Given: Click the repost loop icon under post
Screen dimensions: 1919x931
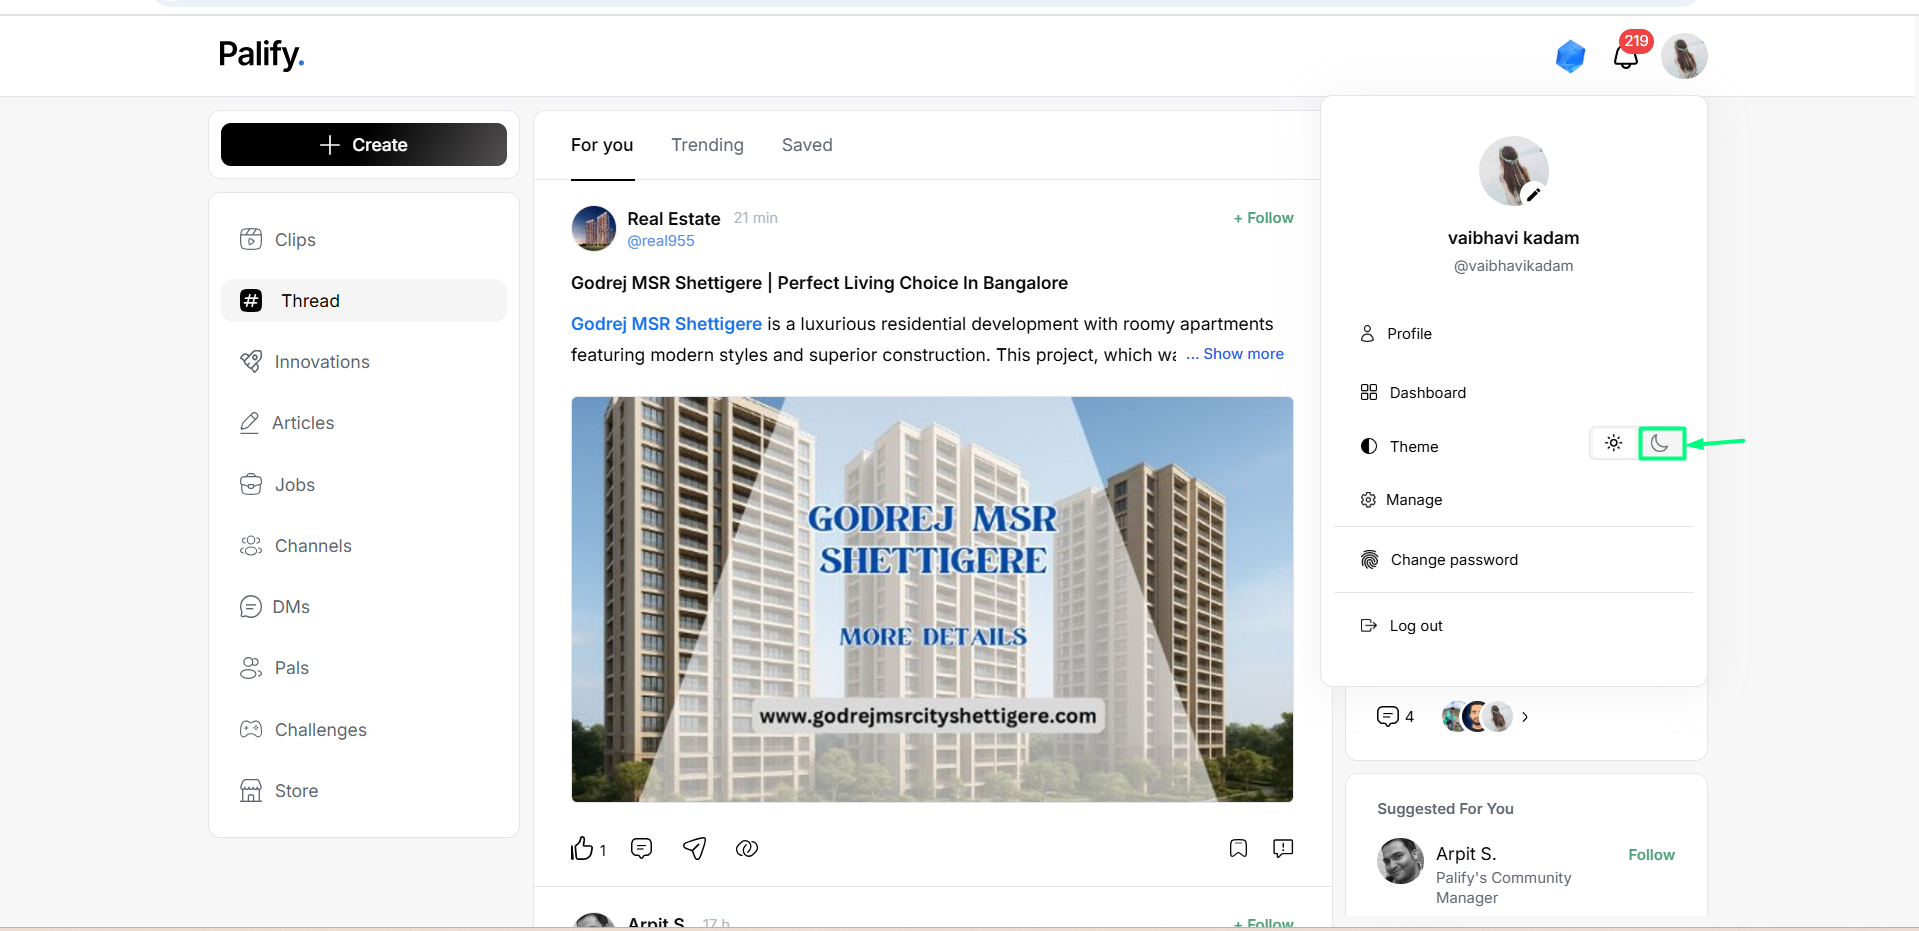Looking at the screenshot, I should point(747,849).
